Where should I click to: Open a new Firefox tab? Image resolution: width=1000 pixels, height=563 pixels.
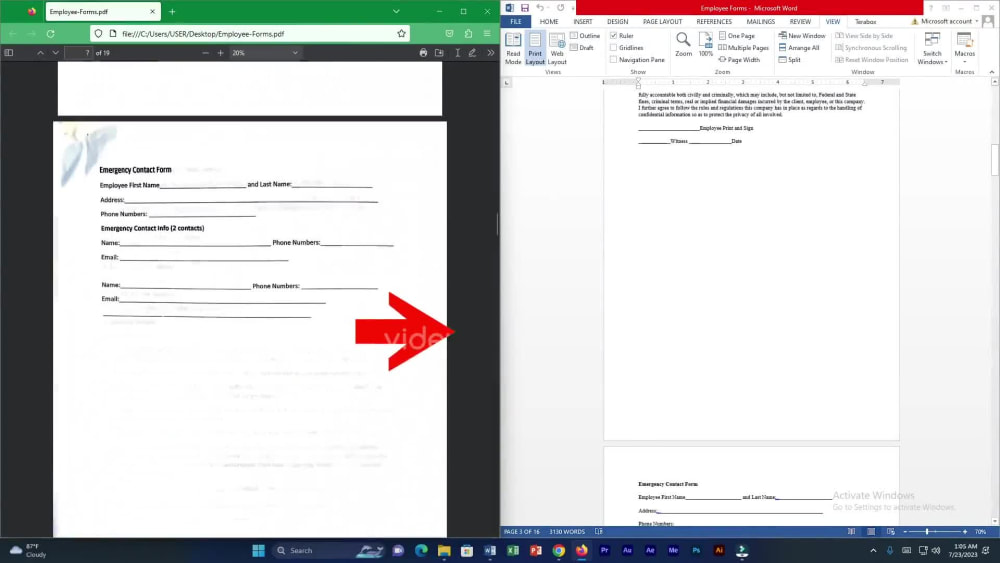[172, 11]
